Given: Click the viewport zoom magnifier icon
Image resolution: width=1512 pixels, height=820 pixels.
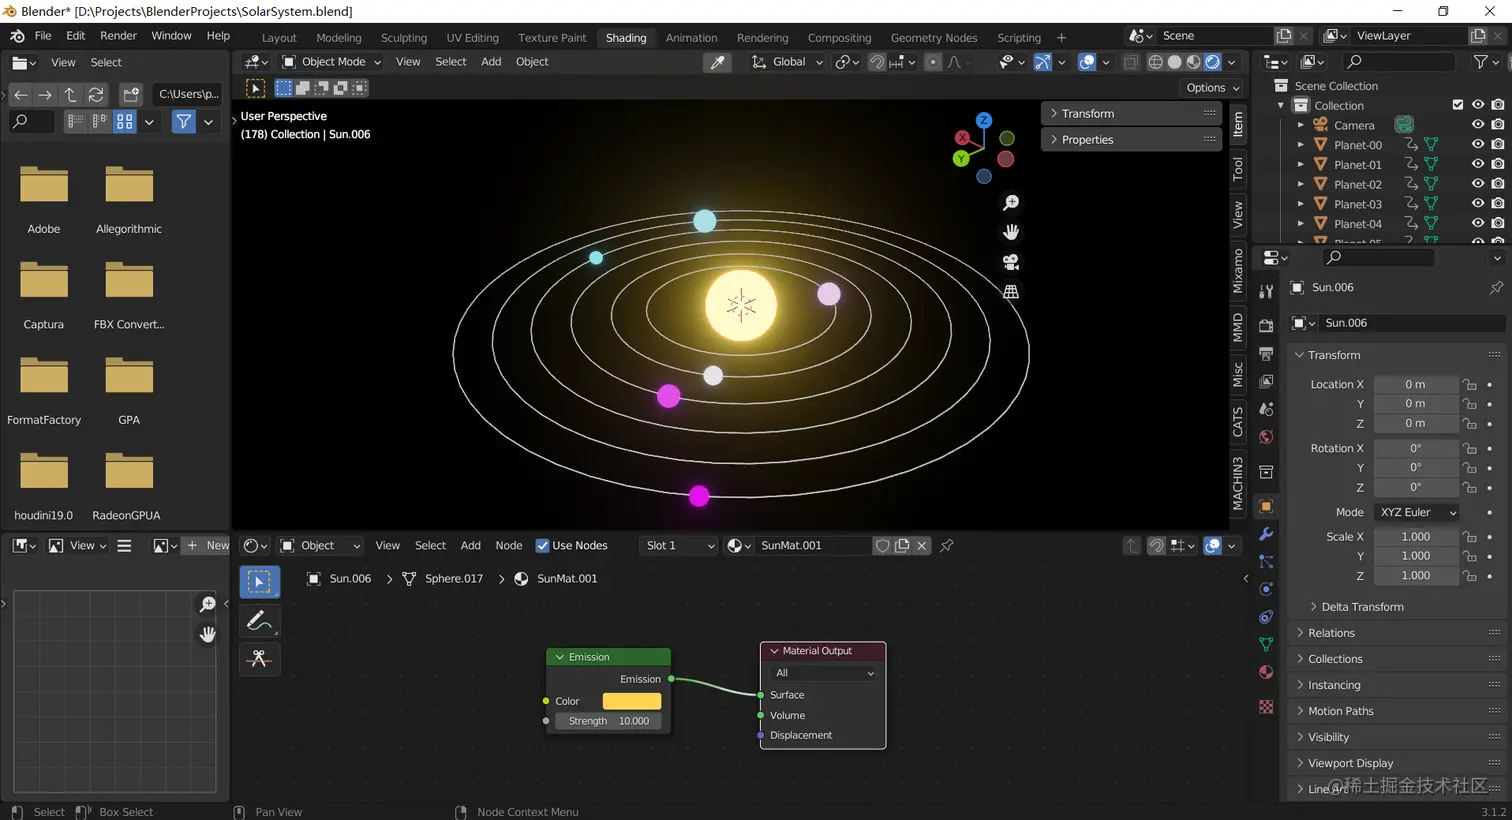Looking at the screenshot, I should pyautogui.click(x=1011, y=203).
